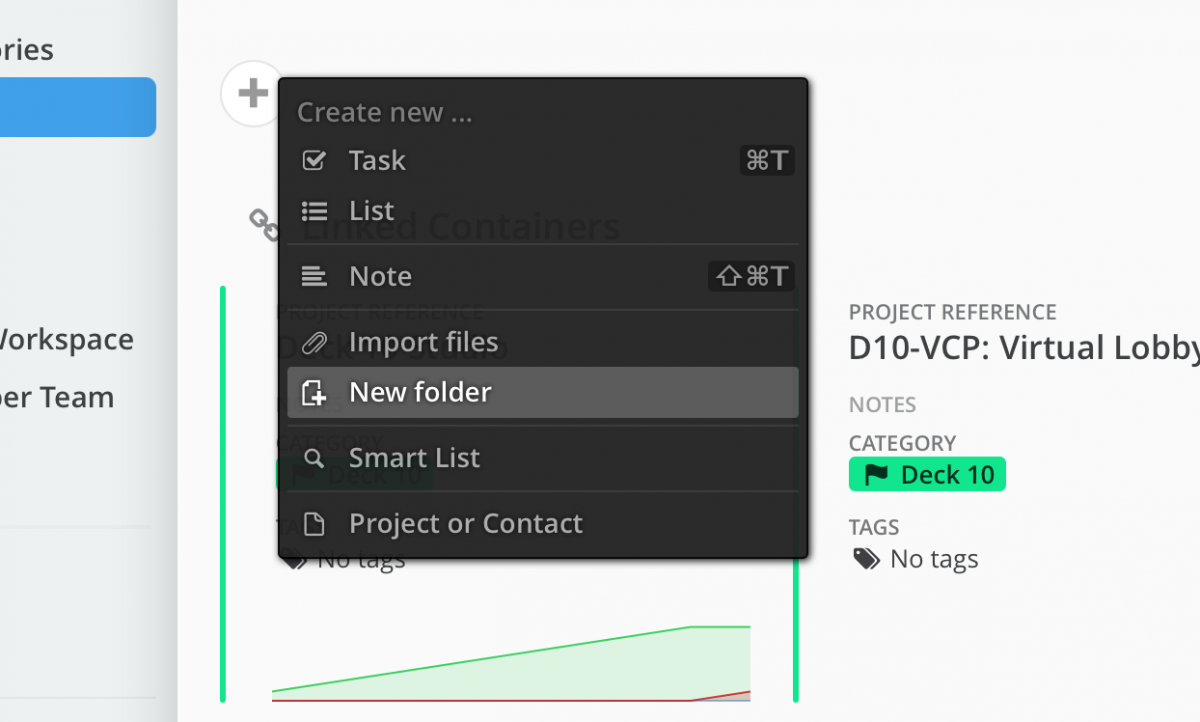
Task: Select Task from the Create new menu
Action: point(377,160)
